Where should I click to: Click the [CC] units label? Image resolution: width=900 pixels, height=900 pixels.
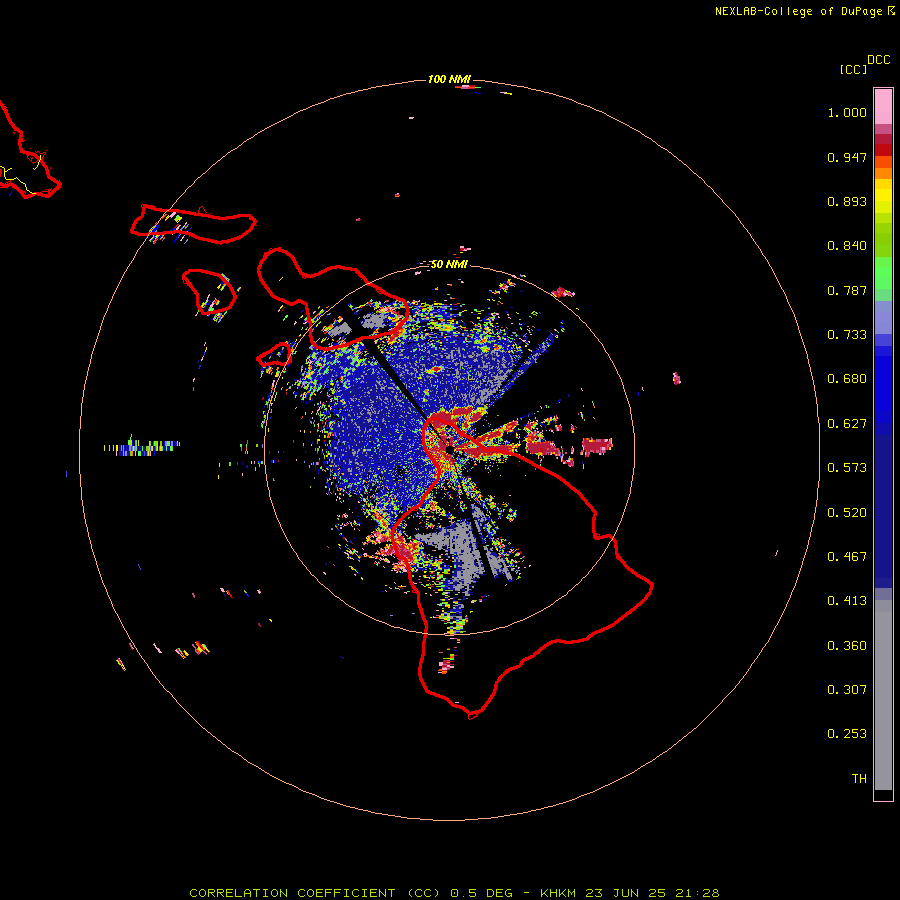click(x=853, y=70)
